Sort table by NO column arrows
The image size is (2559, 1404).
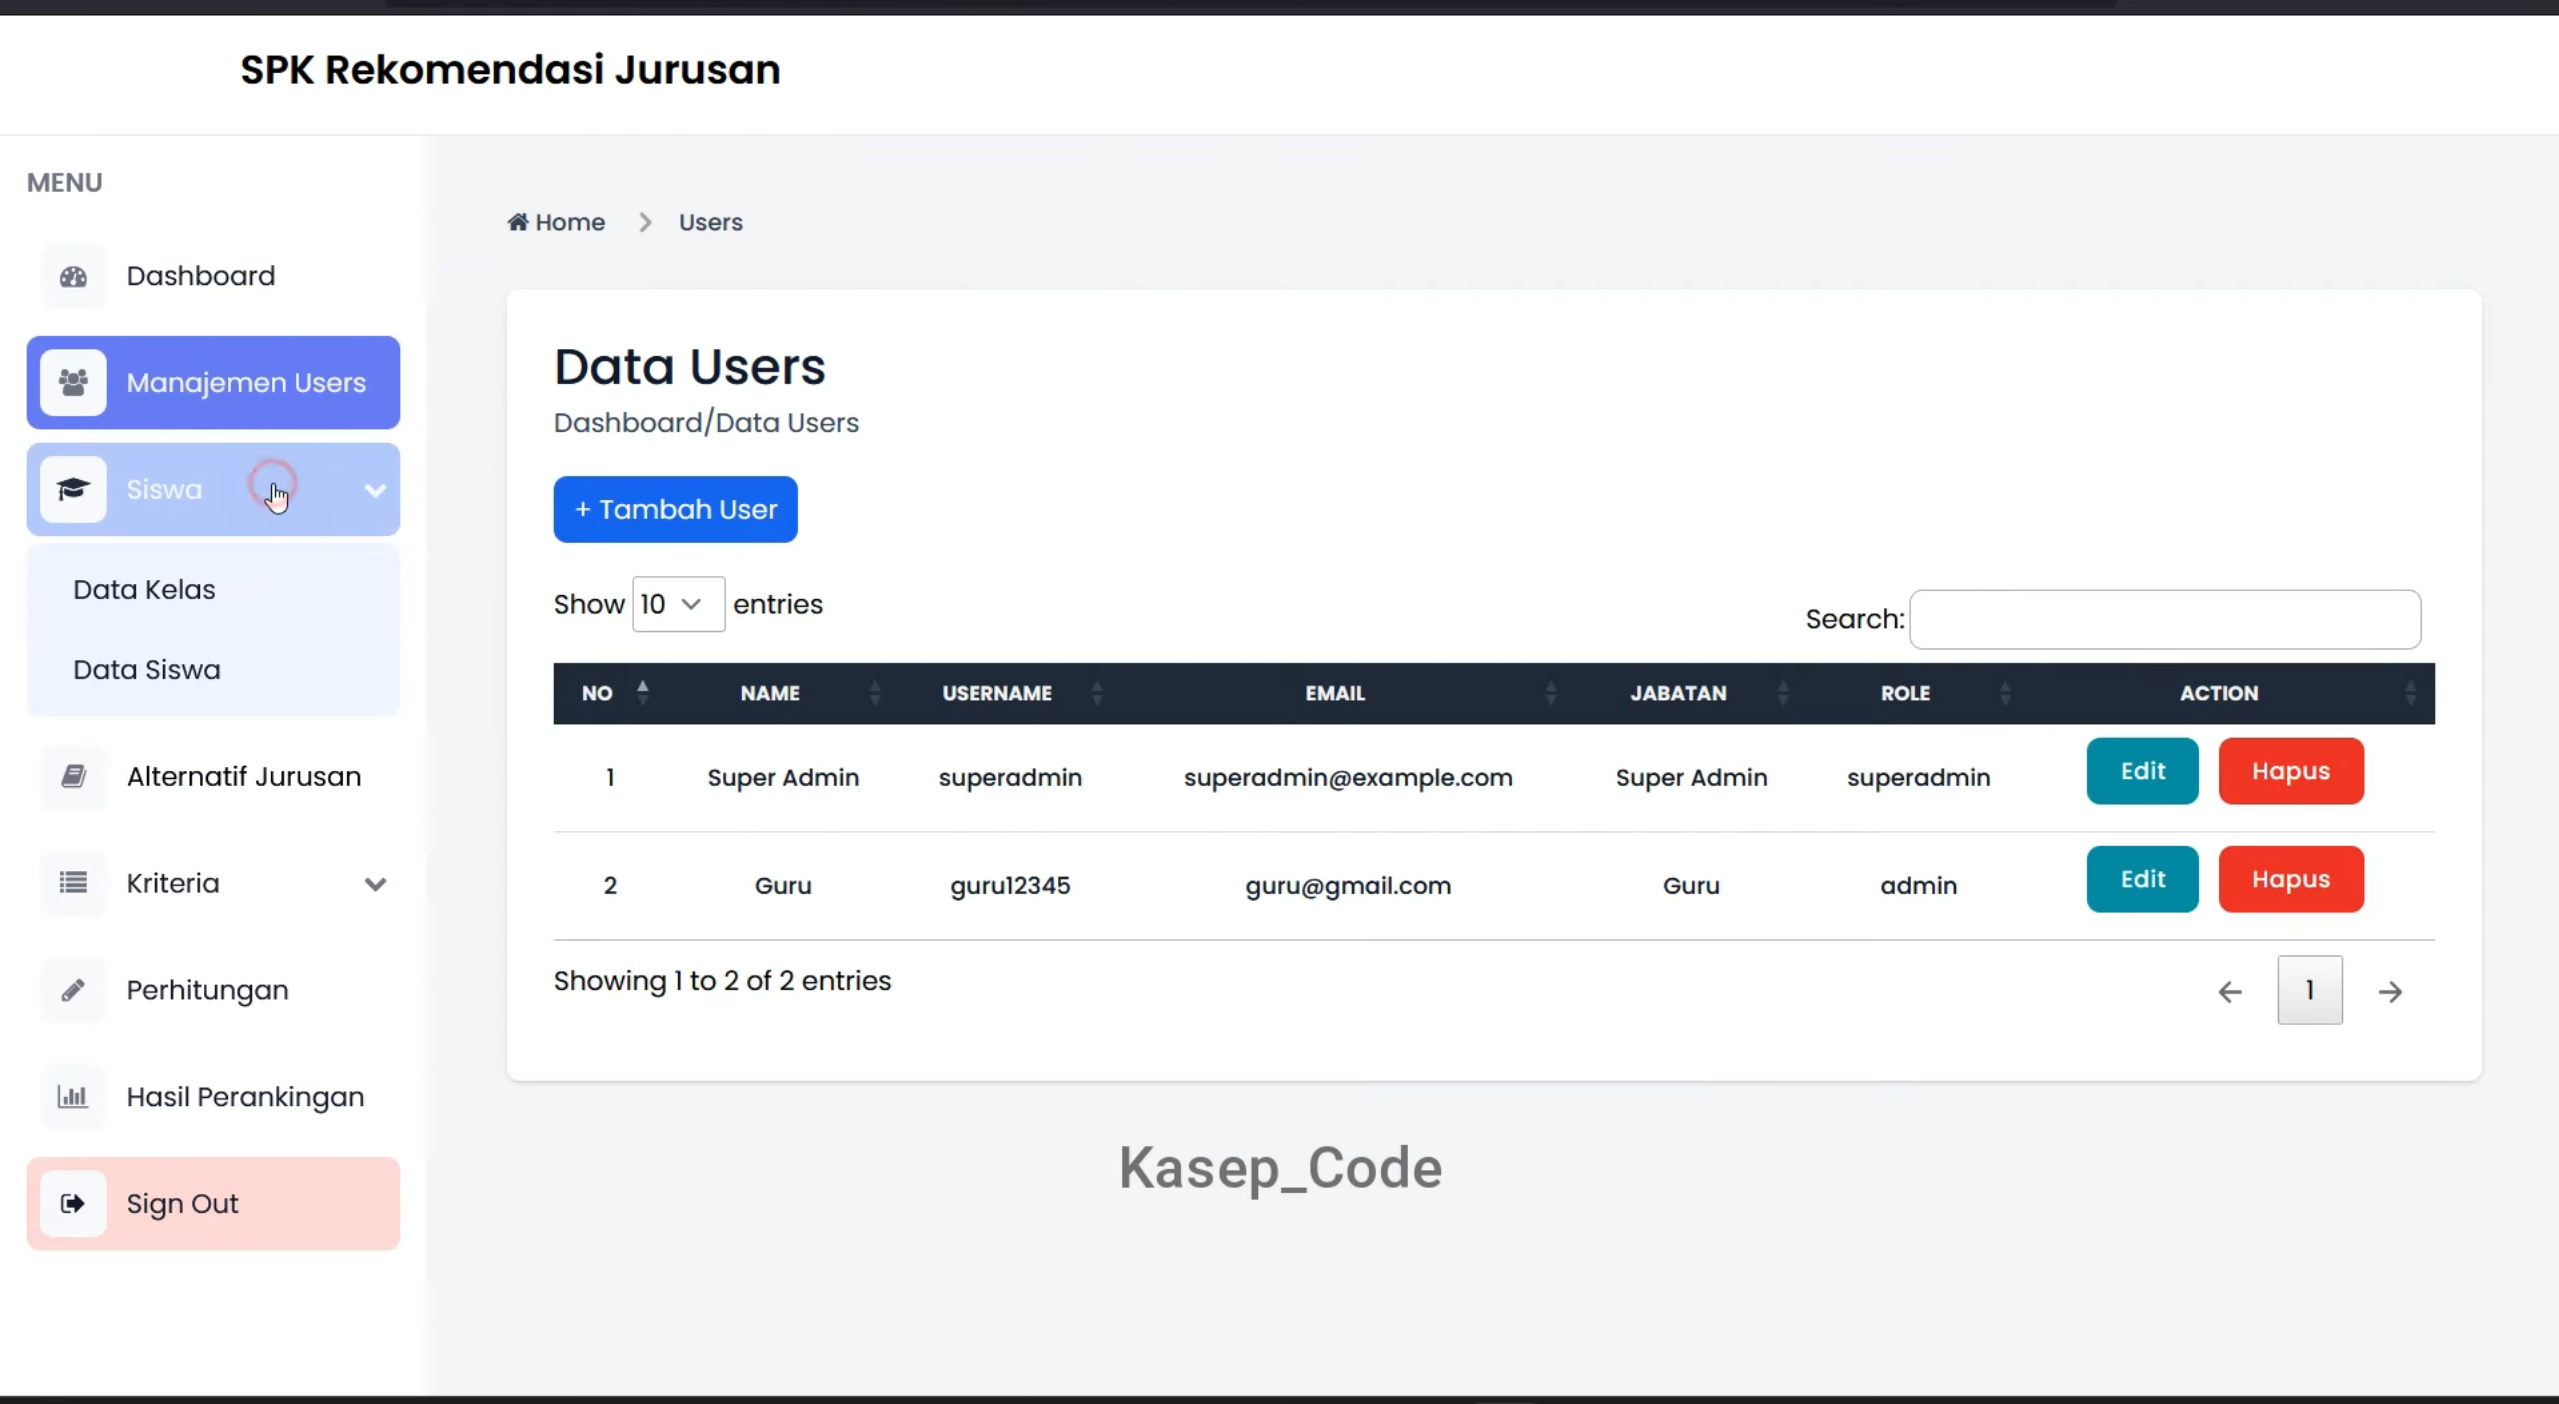click(643, 693)
